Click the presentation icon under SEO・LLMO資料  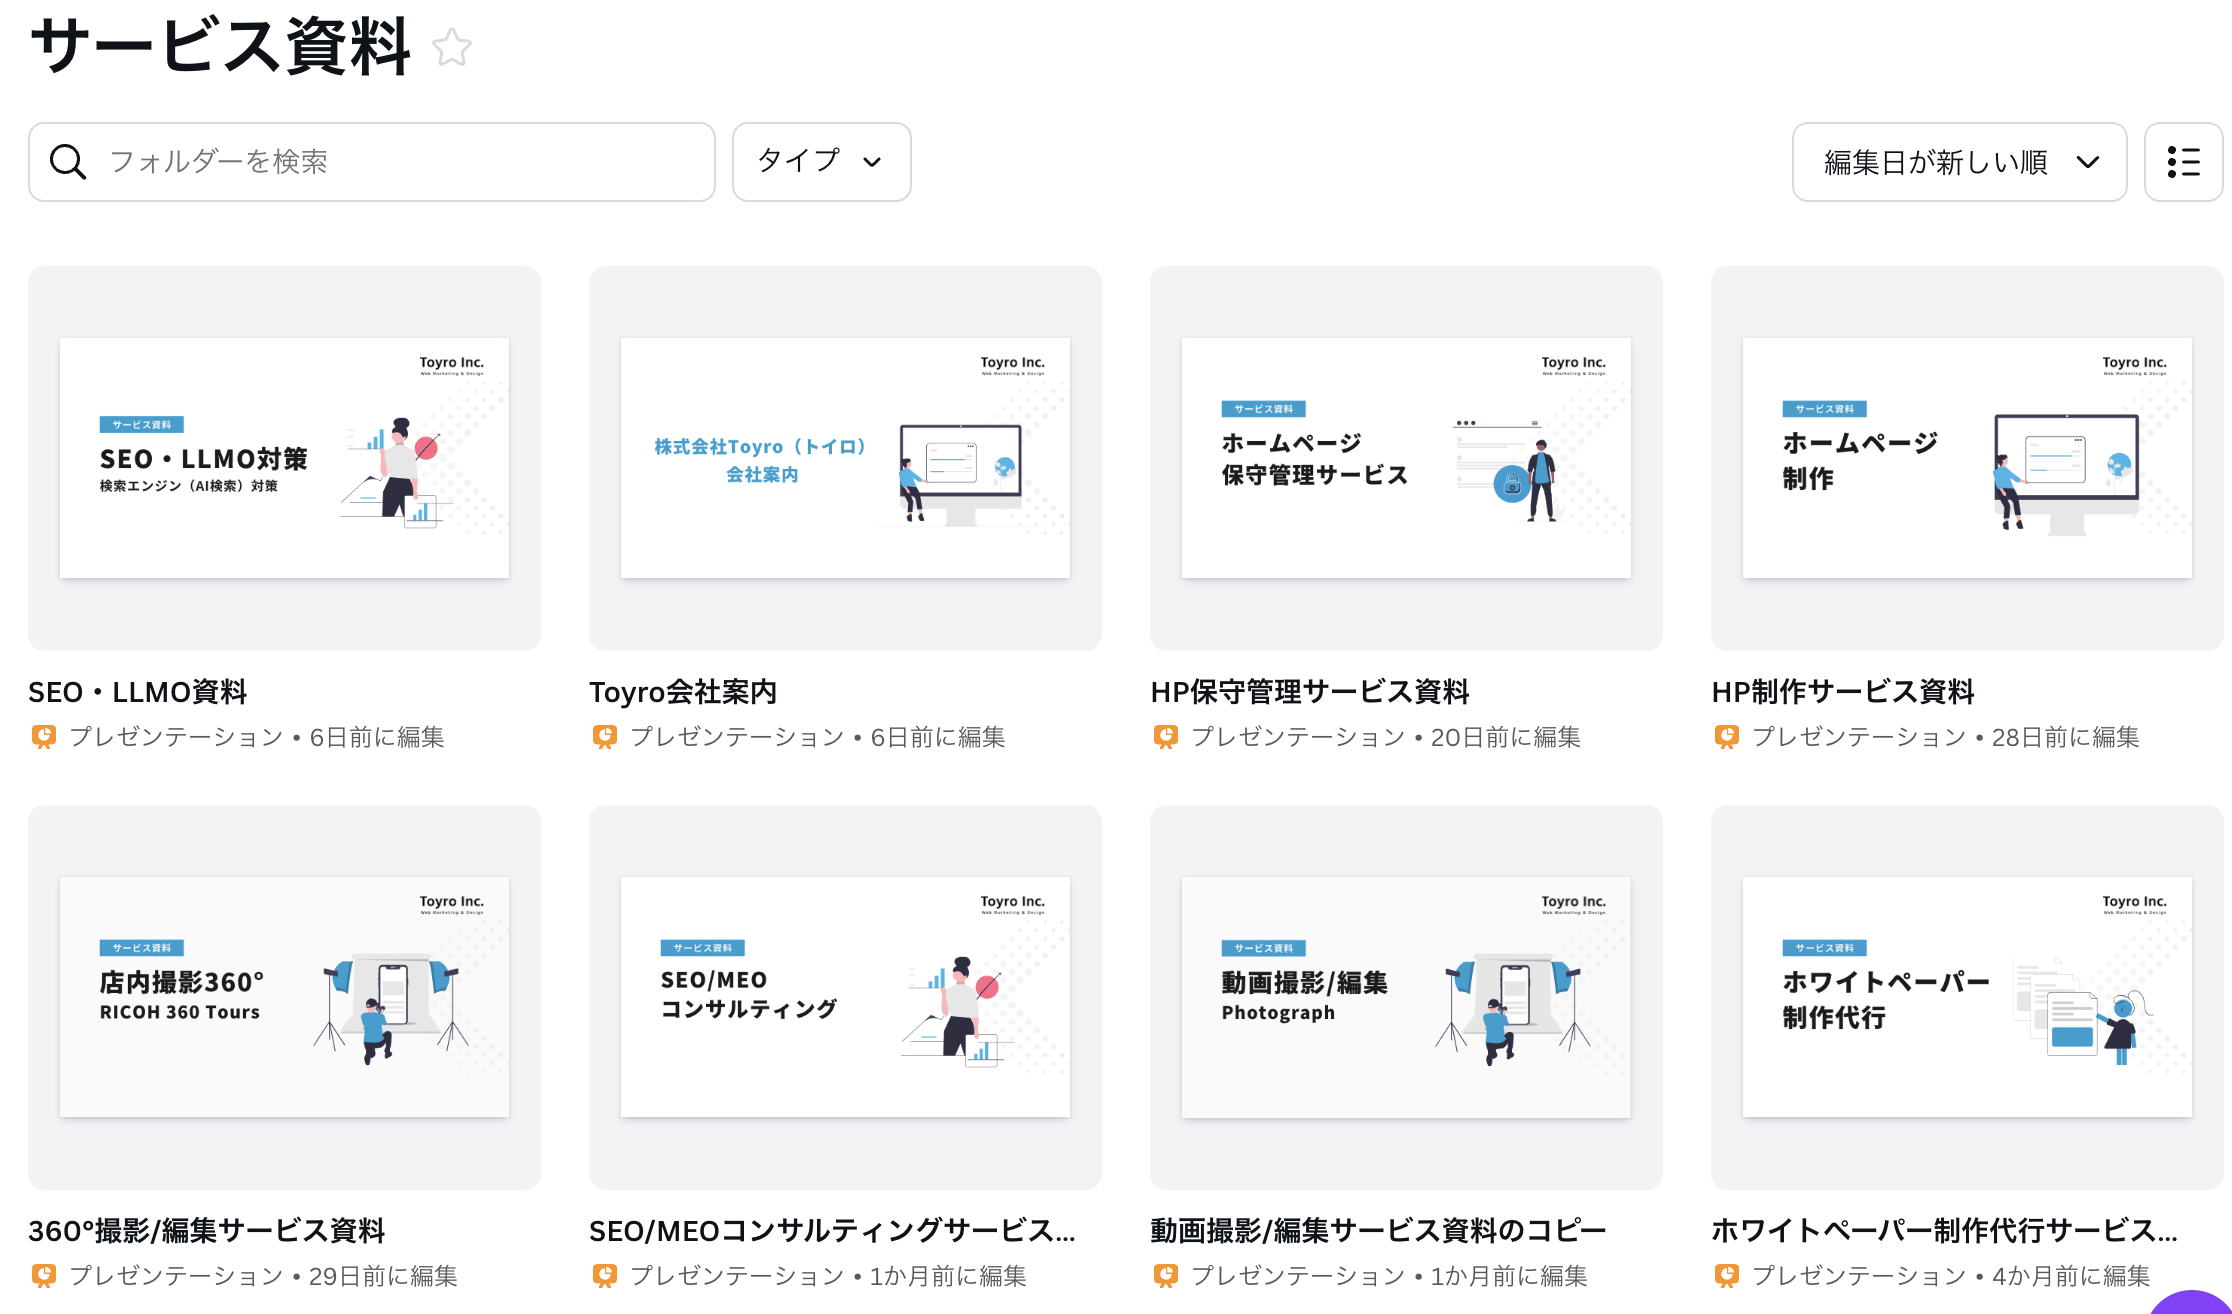coord(44,737)
